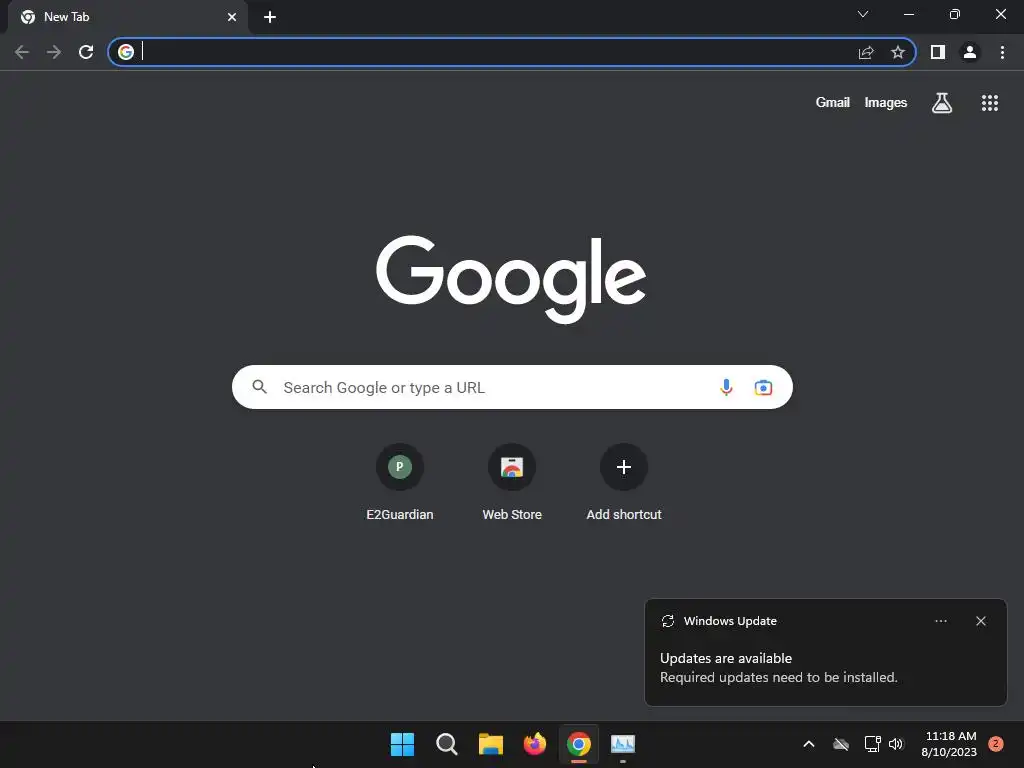Launch File Explorer from the taskbar
Viewport: 1024px width, 768px height.
(x=490, y=744)
